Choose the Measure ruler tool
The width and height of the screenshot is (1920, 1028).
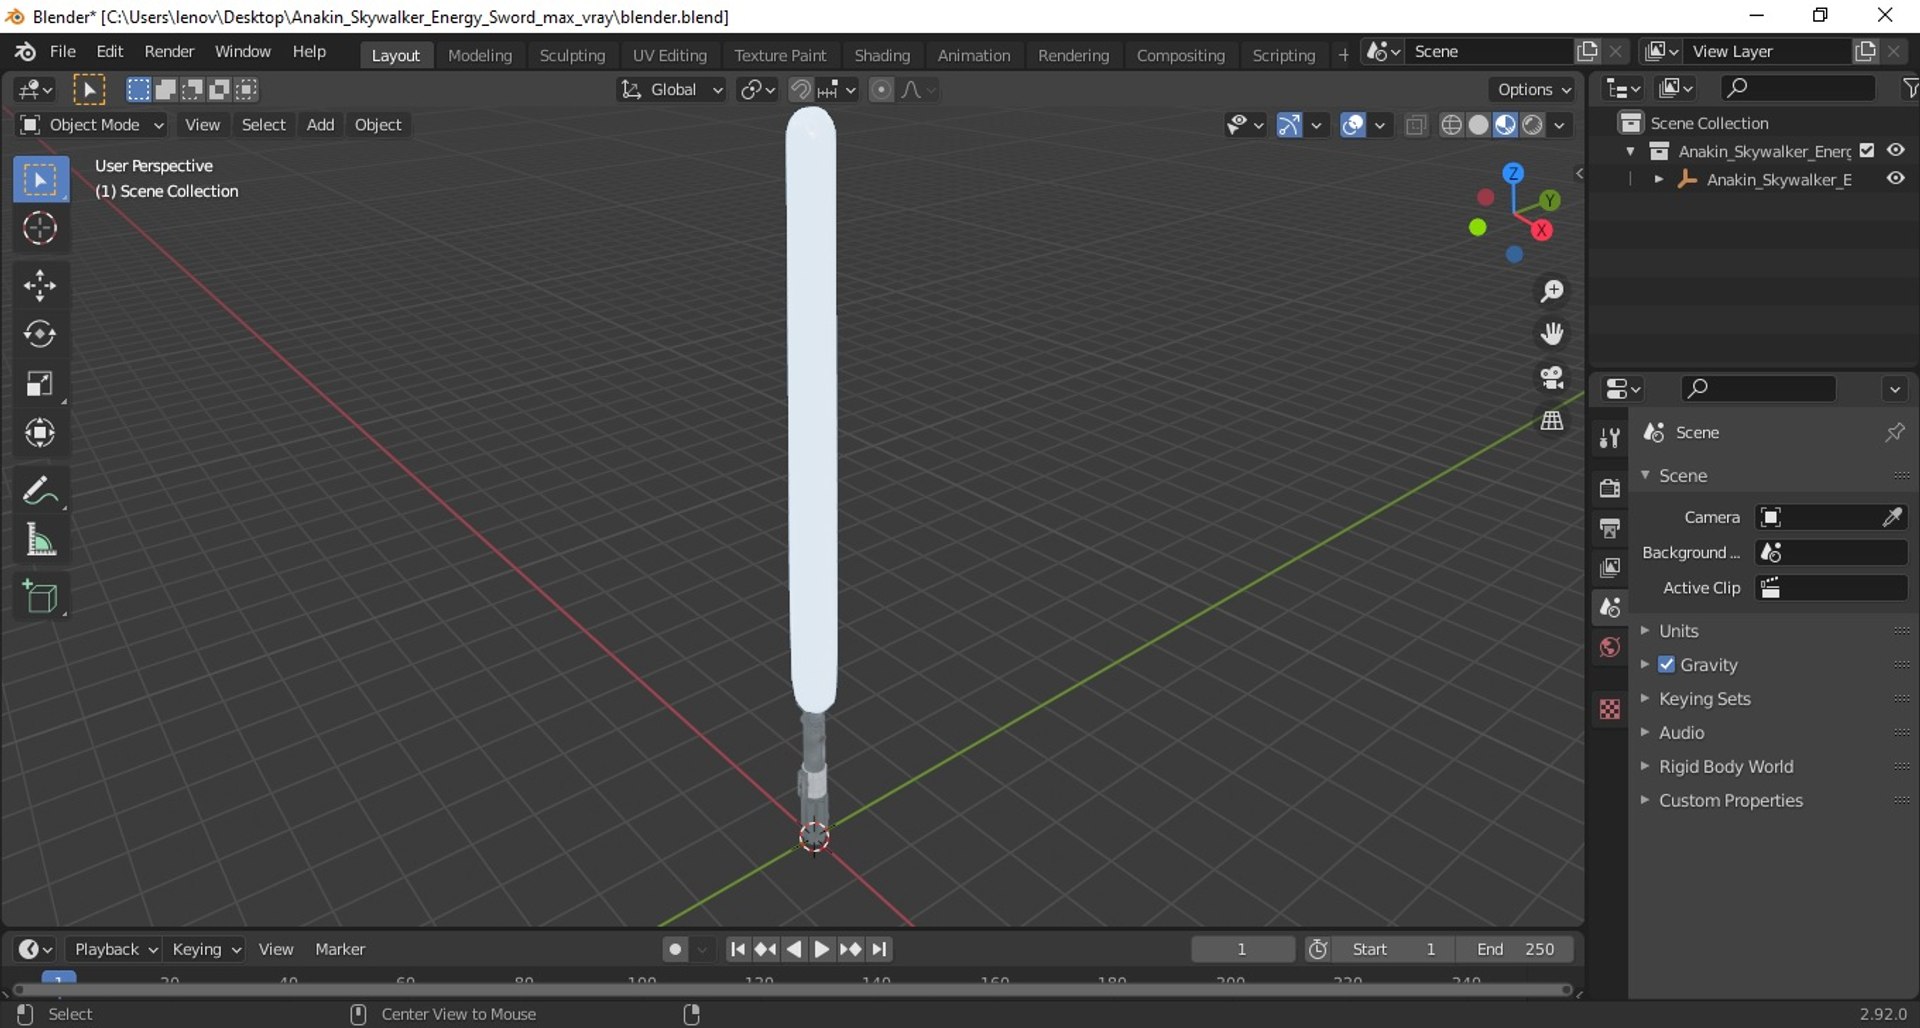tap(40, 541)
